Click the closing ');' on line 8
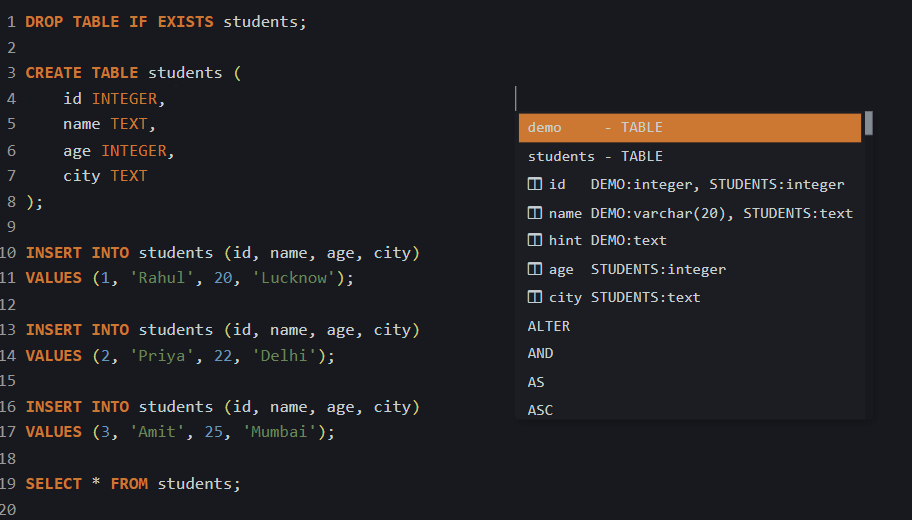 tap(34, 202)
